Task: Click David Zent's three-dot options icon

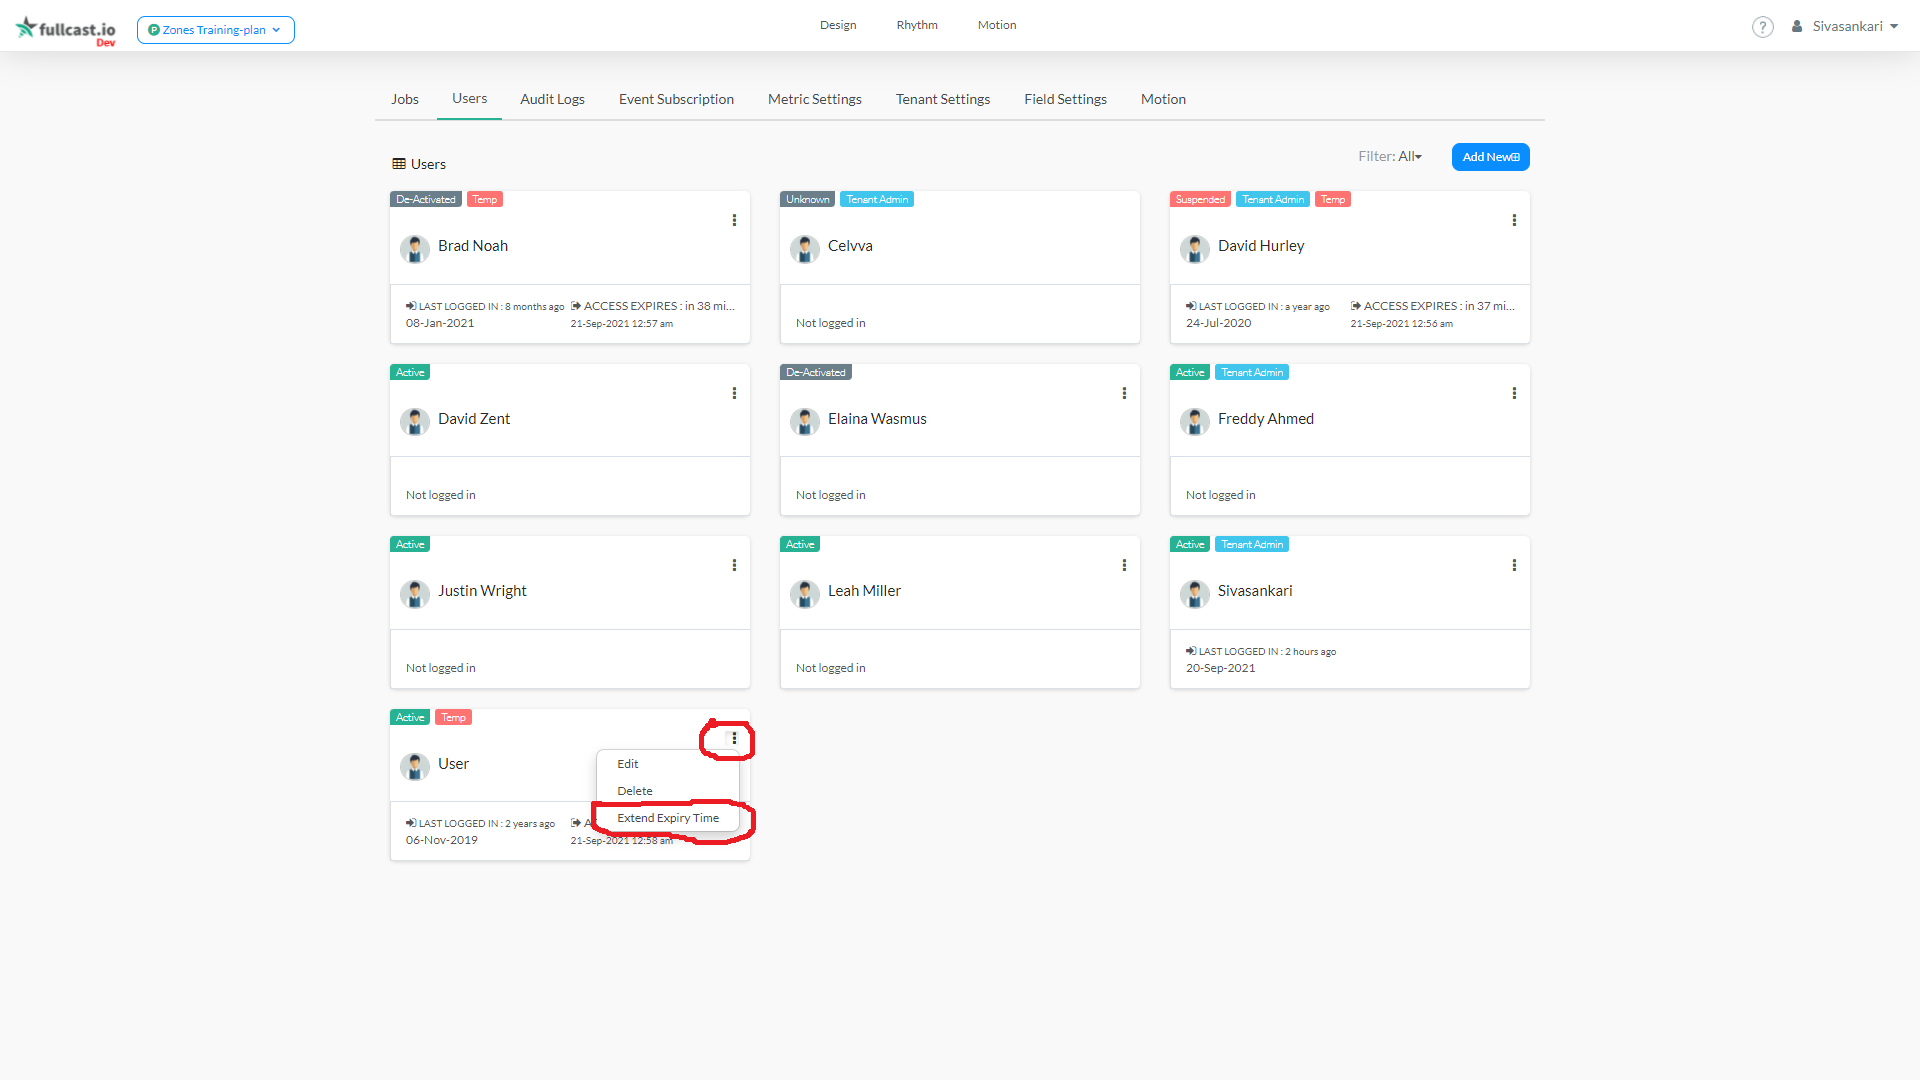Action: [734, 393]
